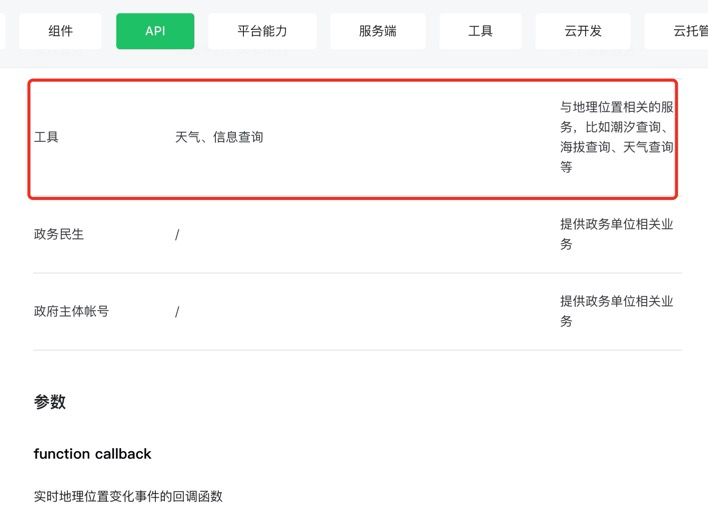
Task: Switch to the 工具 navigation tab
Action: tap(480, 31)
